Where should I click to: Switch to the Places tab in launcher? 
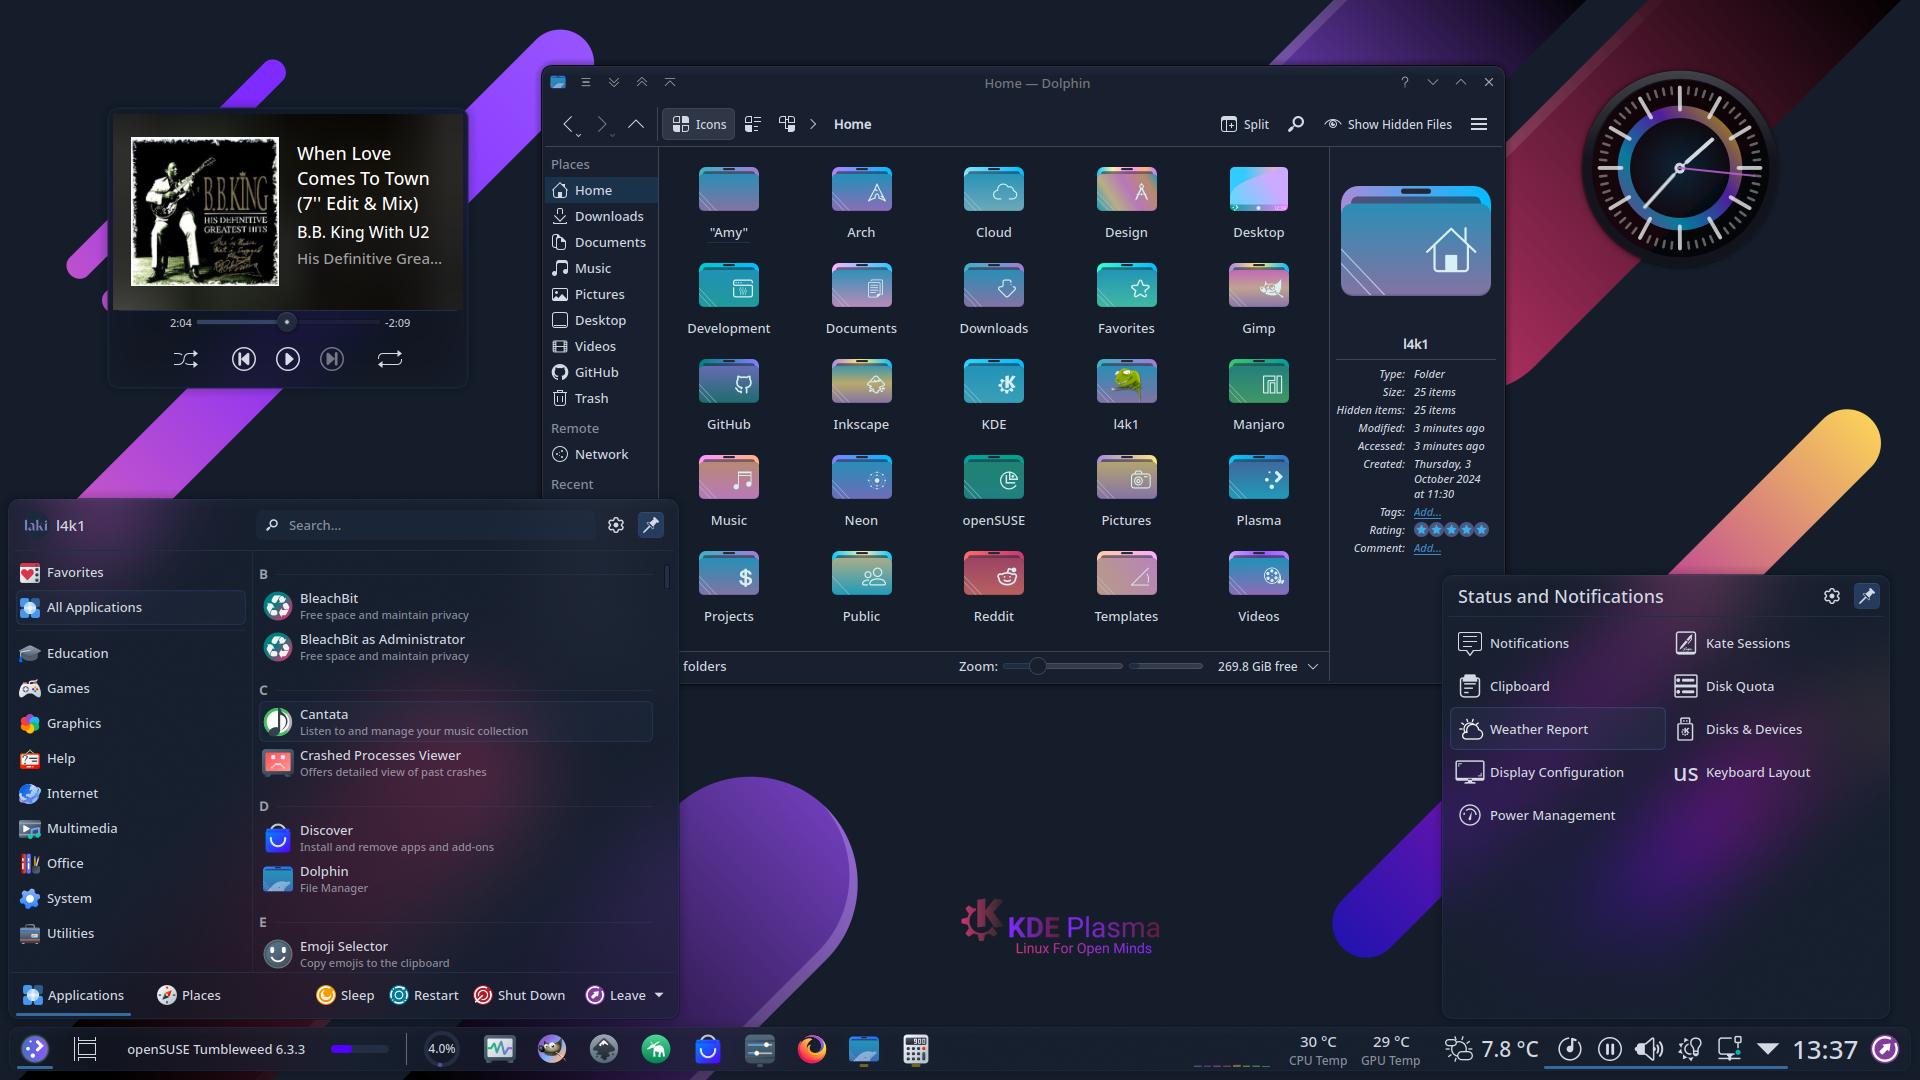[189, 995]
